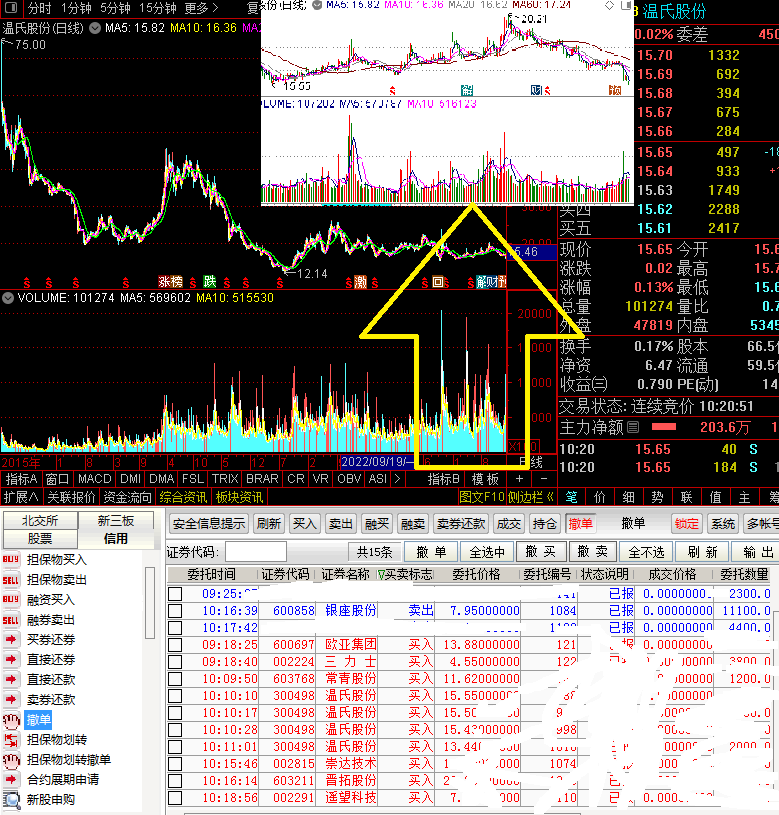Open the 指标A indicator menu

21,479
